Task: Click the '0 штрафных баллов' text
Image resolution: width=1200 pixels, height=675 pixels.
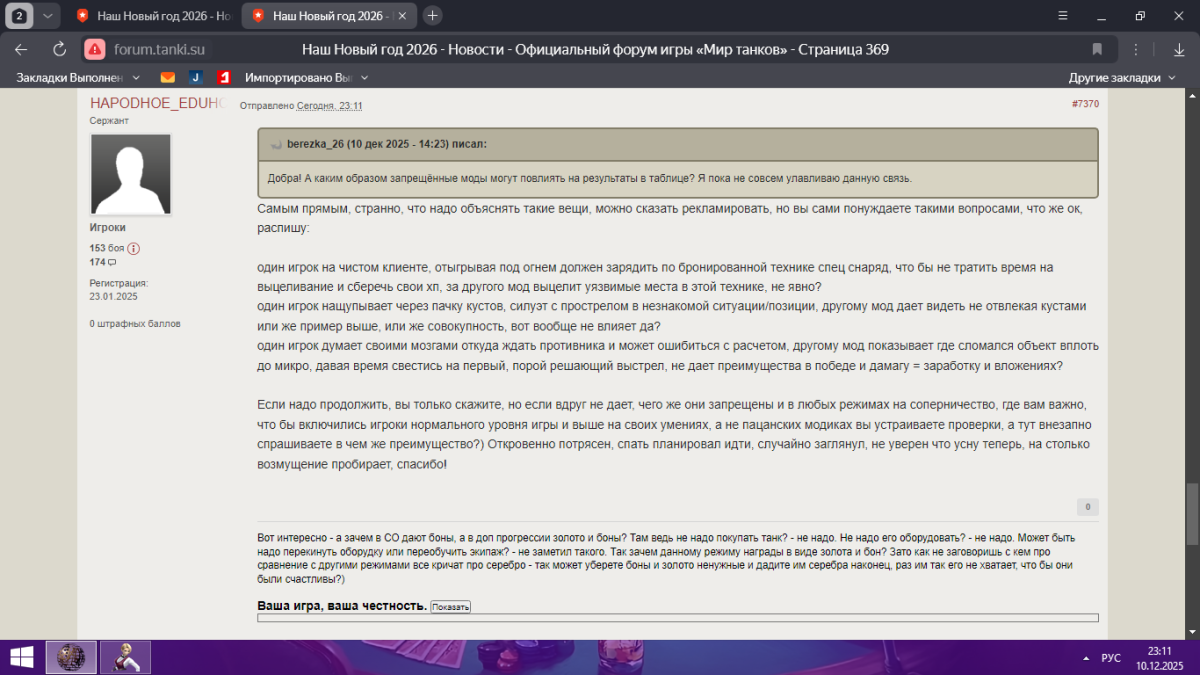Action: click(135, 324)
